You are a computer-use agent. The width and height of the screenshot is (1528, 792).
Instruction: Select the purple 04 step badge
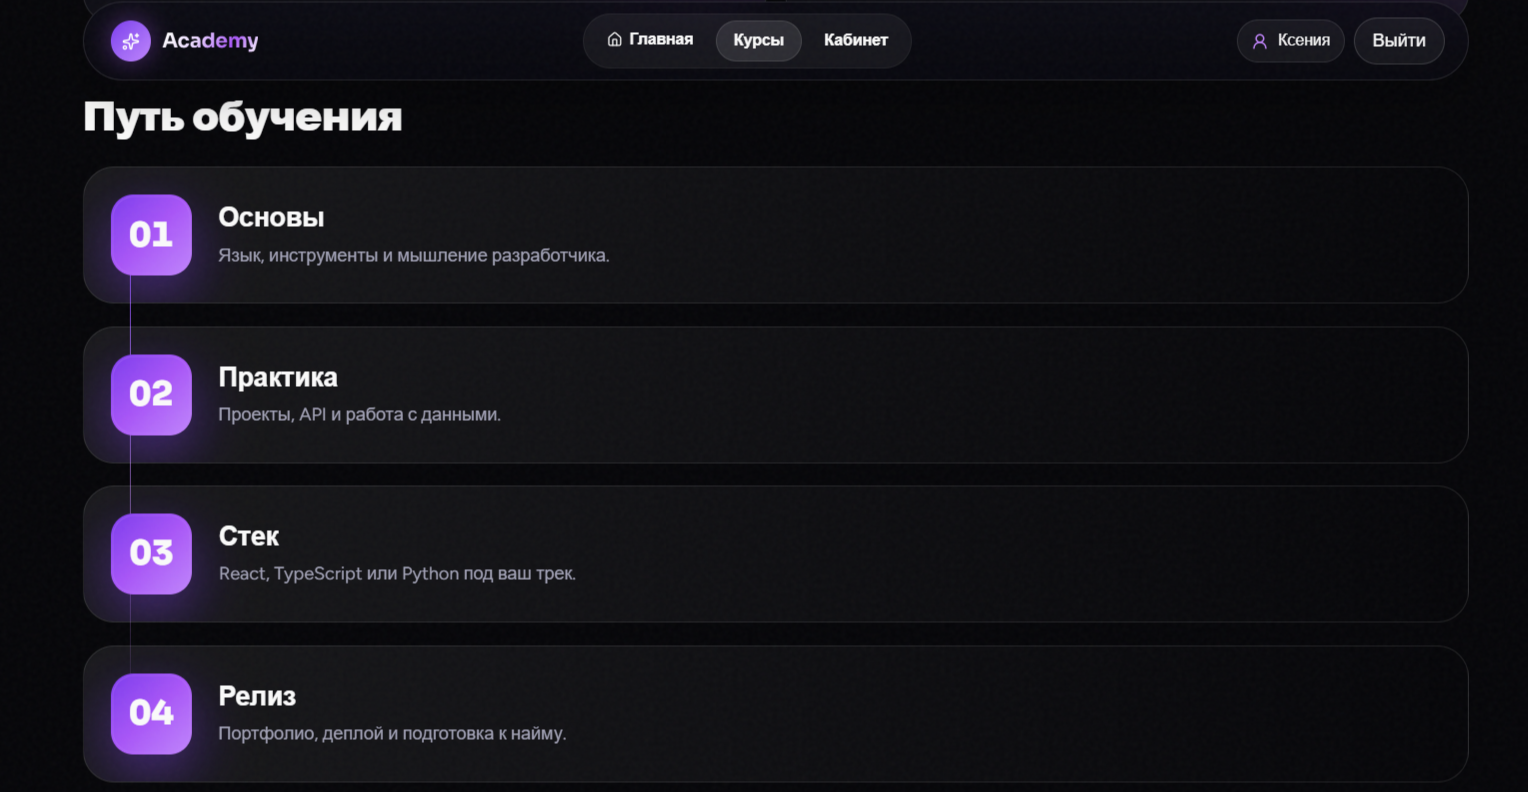(151, 713)
